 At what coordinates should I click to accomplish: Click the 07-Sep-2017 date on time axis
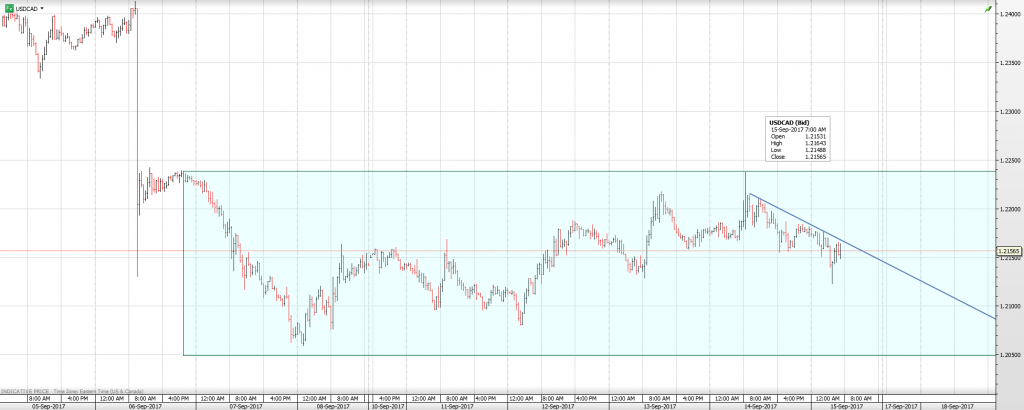(245, 406)
